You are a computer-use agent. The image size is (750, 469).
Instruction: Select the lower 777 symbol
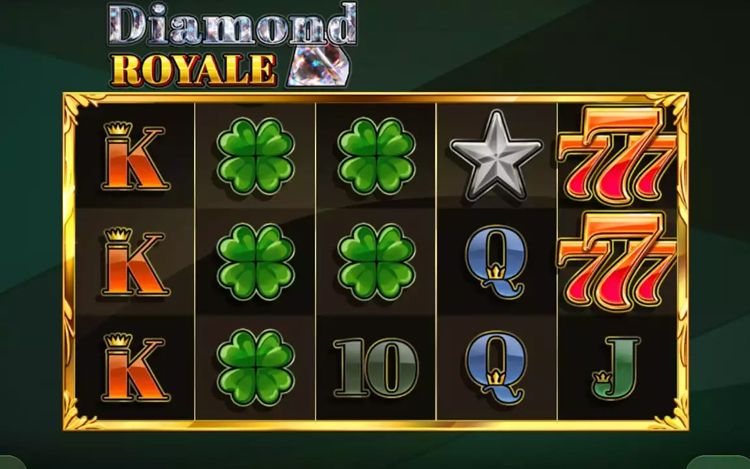pos(618,262)
